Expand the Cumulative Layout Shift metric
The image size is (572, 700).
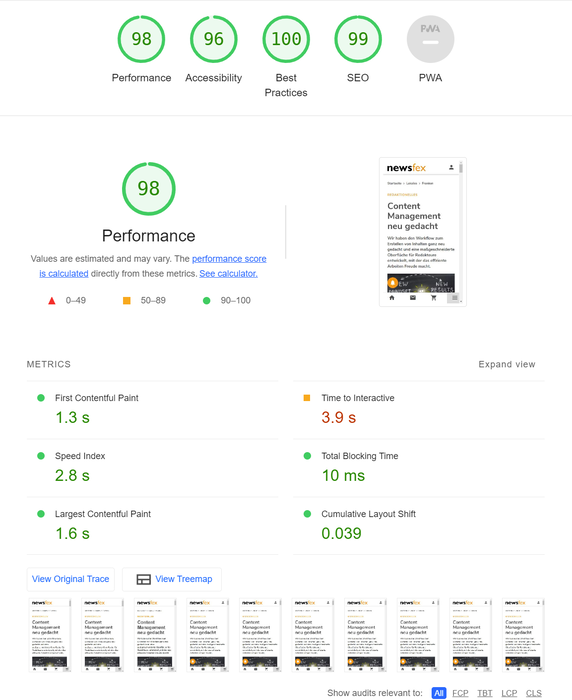[419, 525]
